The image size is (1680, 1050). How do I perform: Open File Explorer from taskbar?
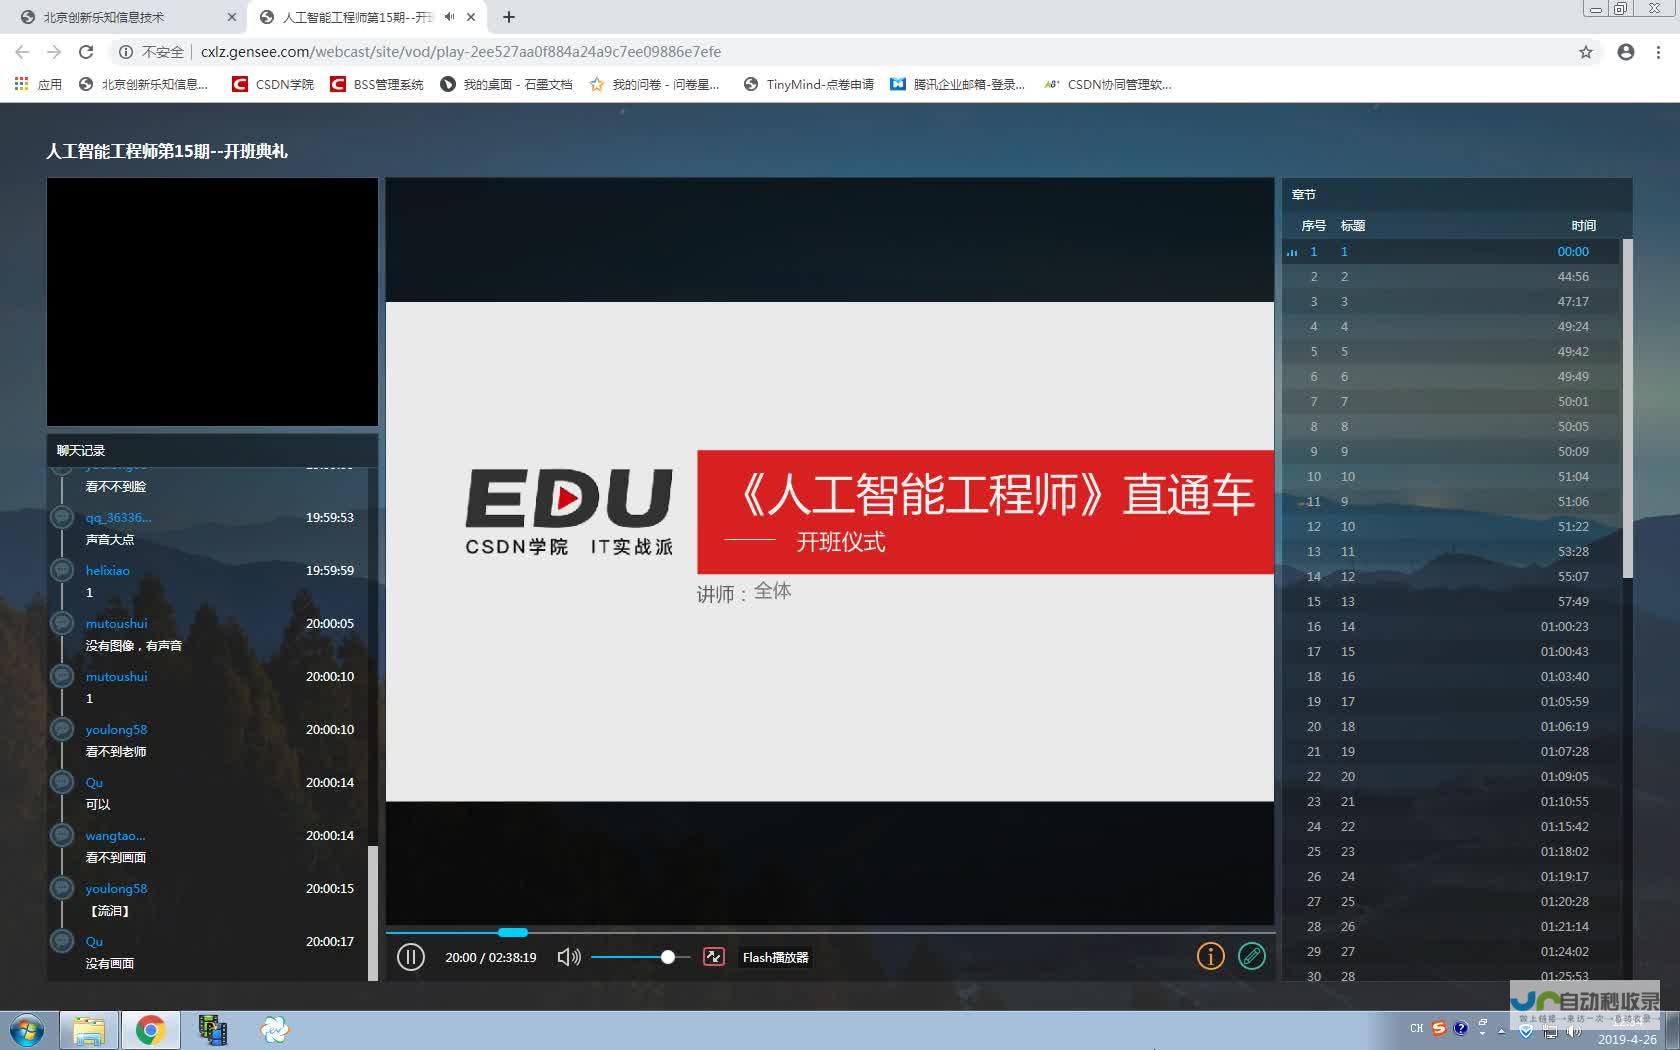89,1030
